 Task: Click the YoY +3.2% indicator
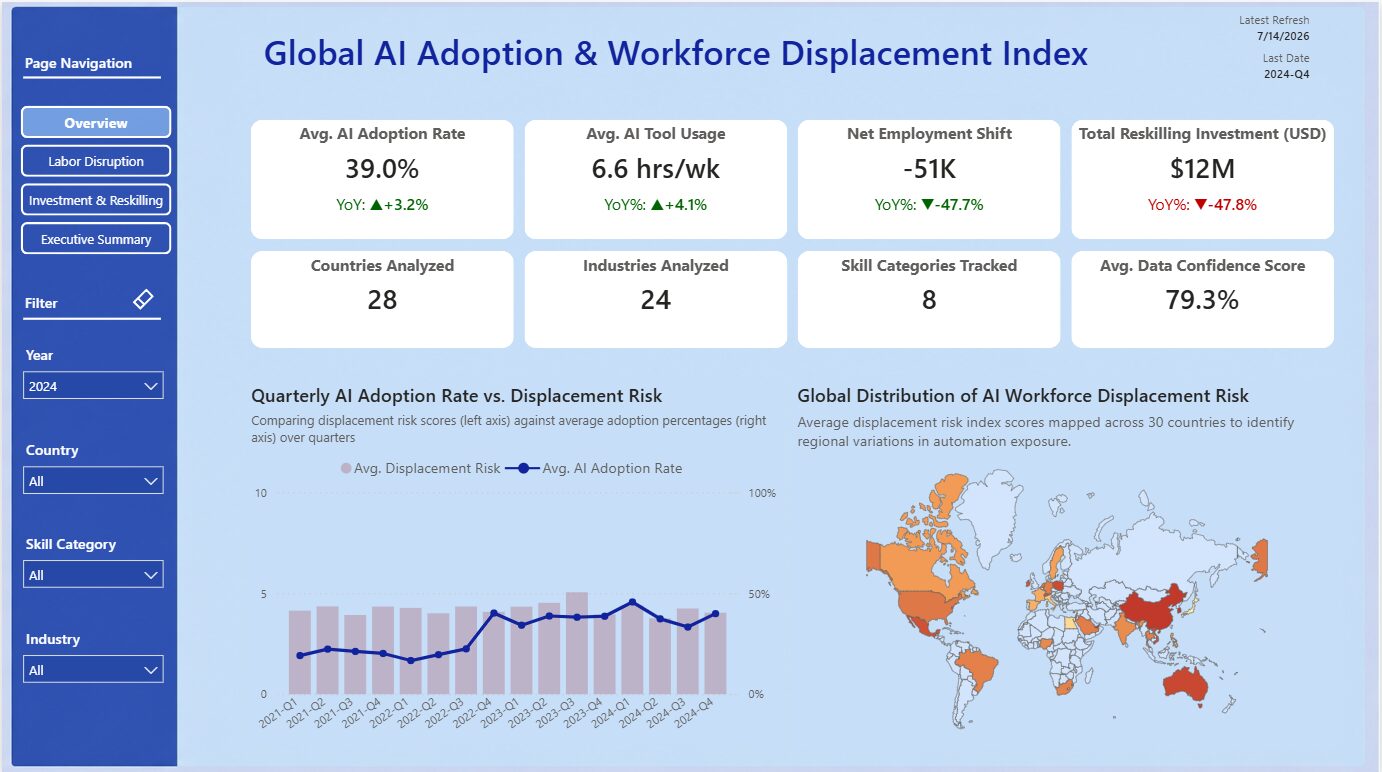pyautogui.click(x=382, y=205)
